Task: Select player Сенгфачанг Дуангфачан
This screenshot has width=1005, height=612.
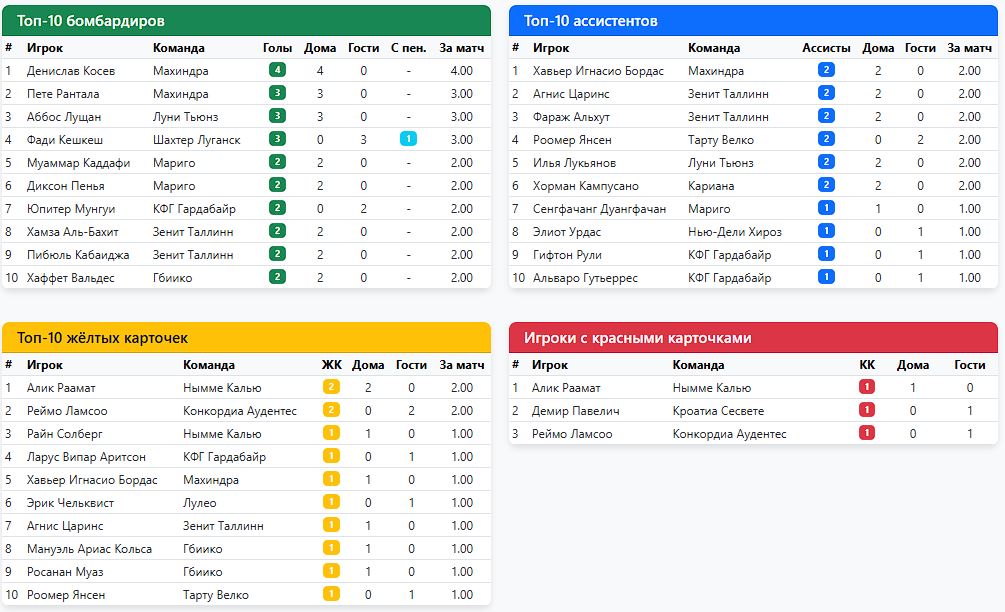Action: 599,209
